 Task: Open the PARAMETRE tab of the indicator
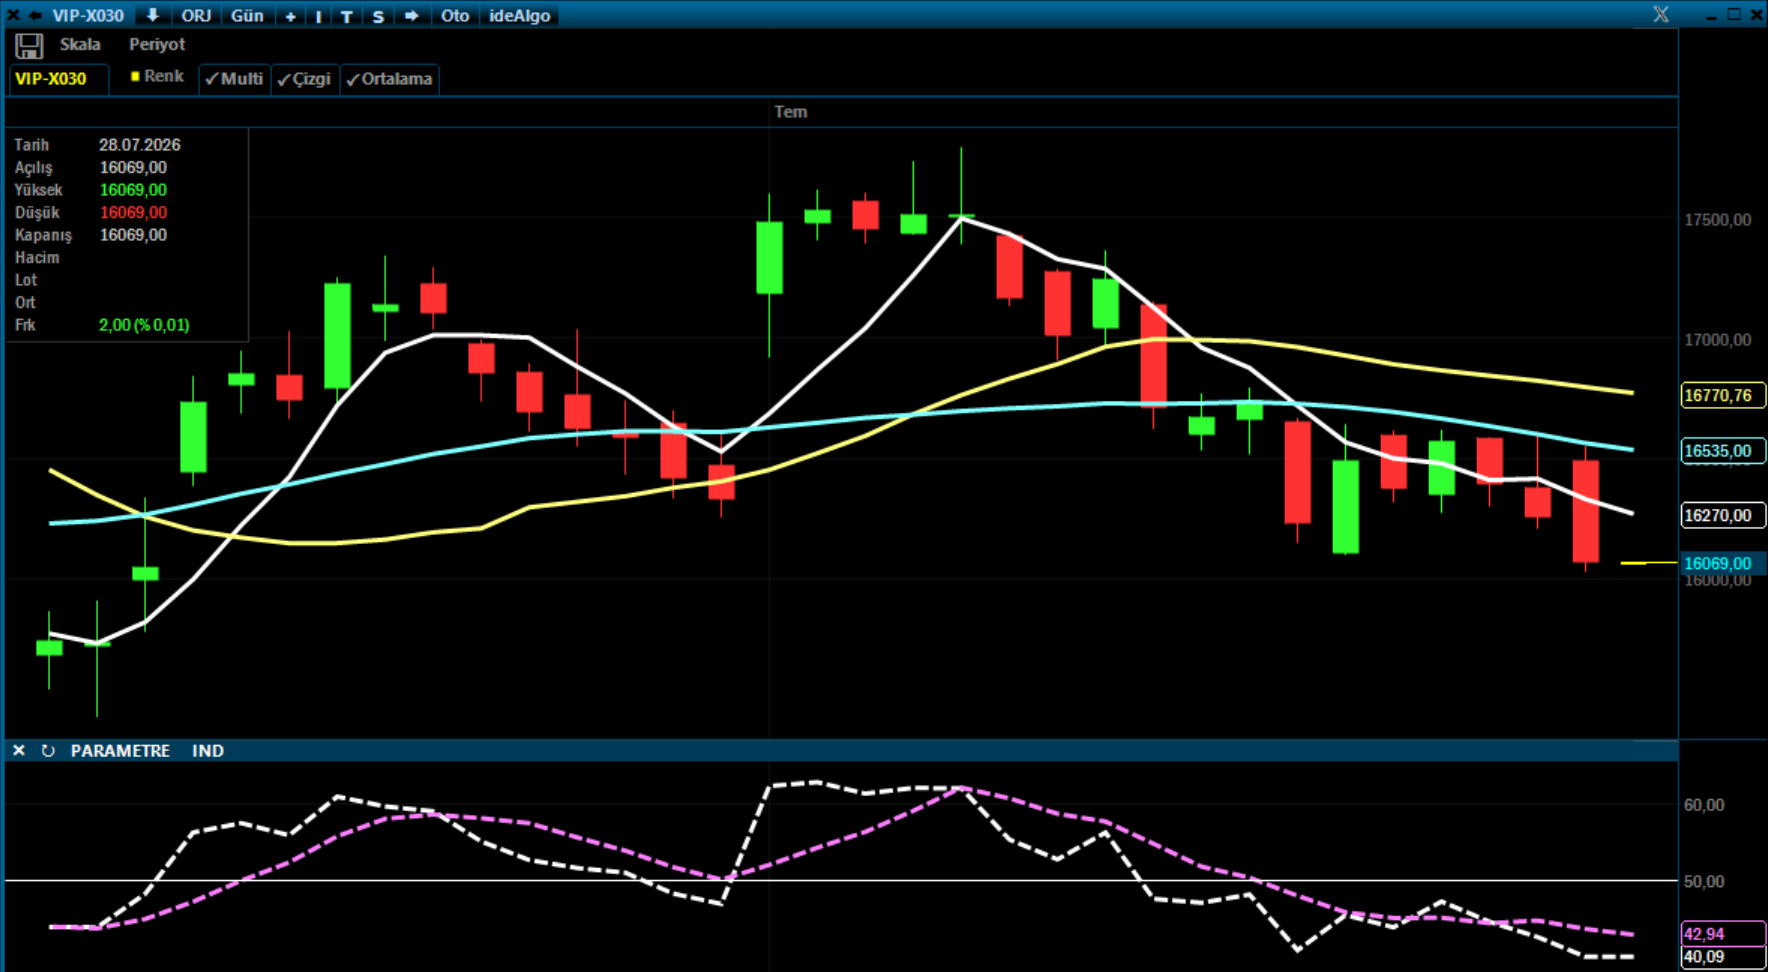click(120, 751)
